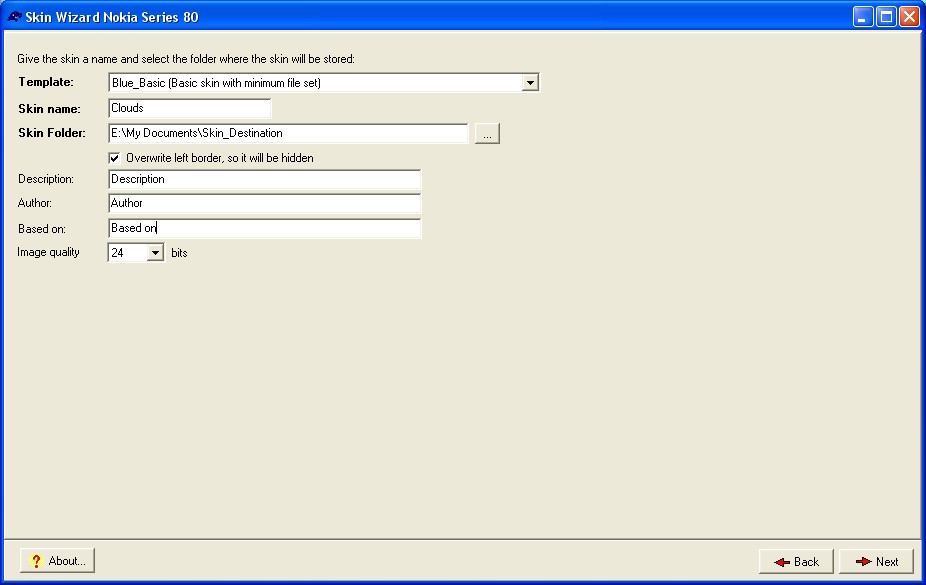
Task: Browse for skin folder with ellipsis button
Action: [487, 133]
